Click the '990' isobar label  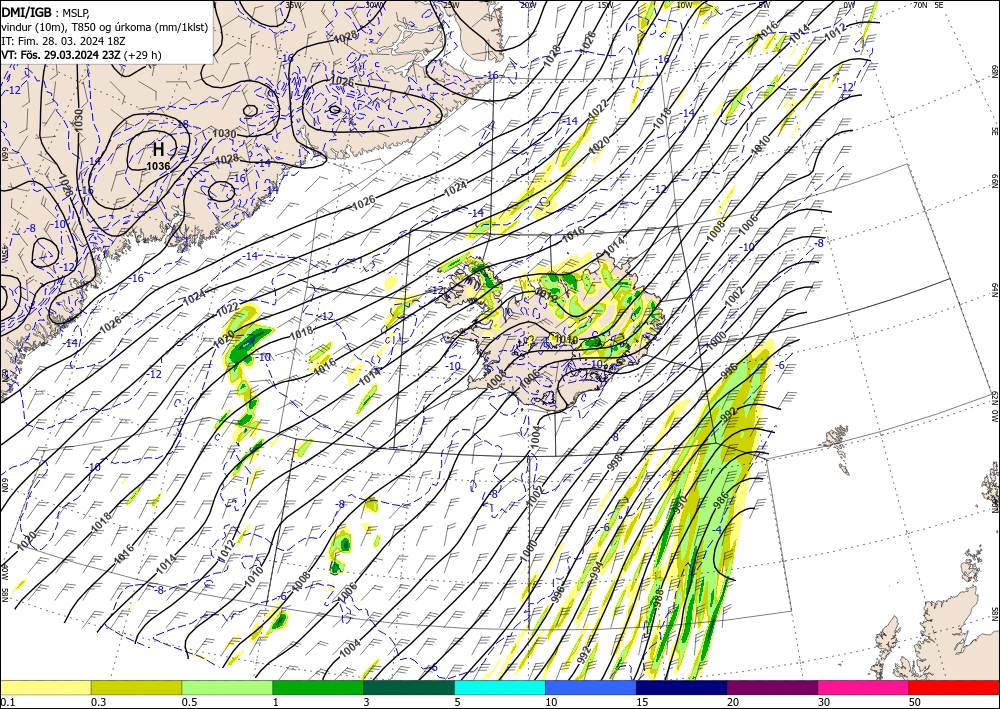pos(679,504)
